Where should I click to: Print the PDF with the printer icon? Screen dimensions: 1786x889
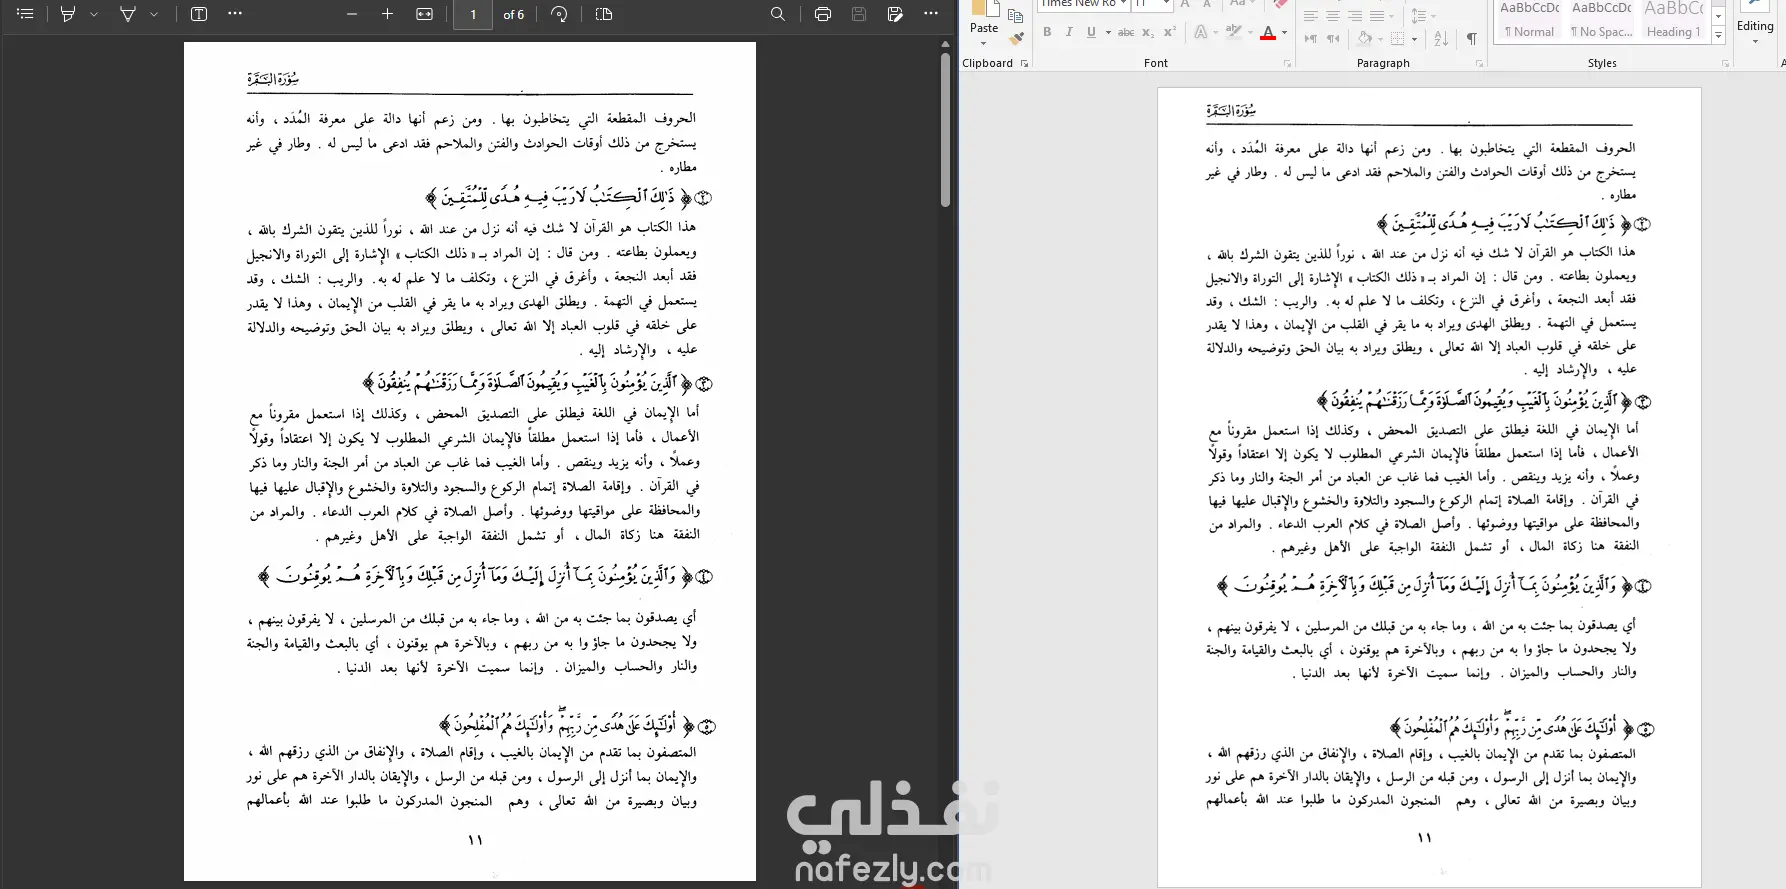[823, 14]
